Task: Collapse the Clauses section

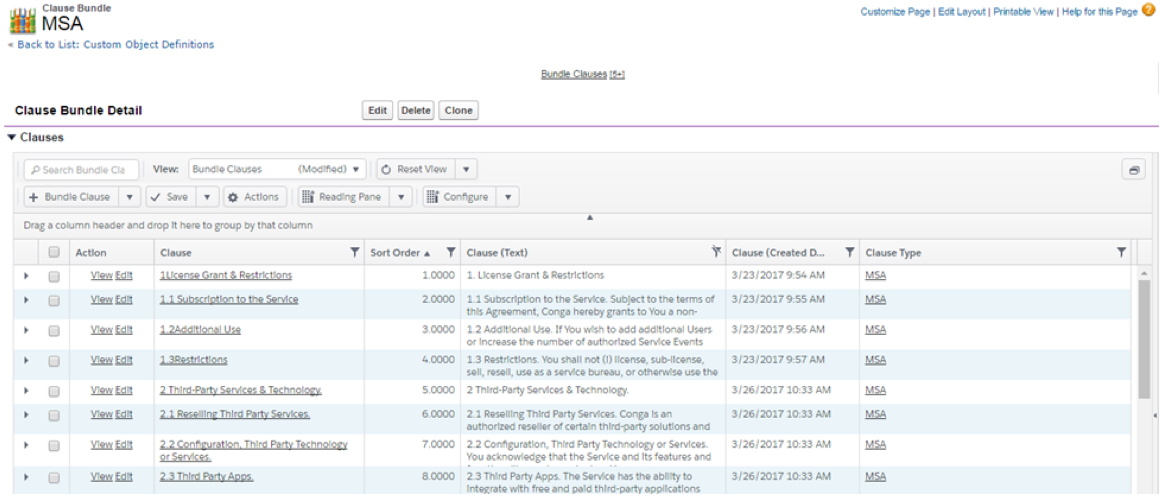Action: pyautogui.click(x=11, y=137)
